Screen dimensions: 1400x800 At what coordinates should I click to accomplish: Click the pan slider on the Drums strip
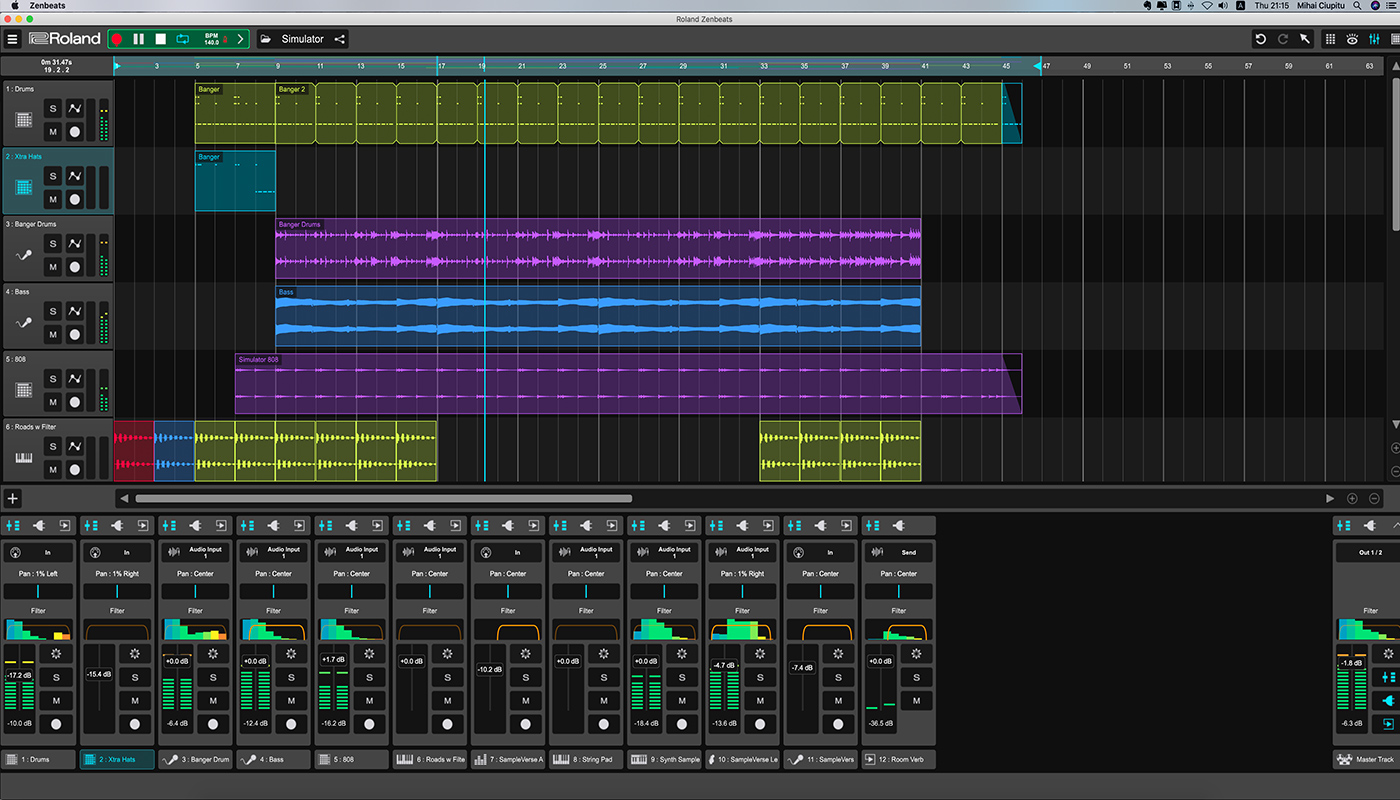coord(39,592)
